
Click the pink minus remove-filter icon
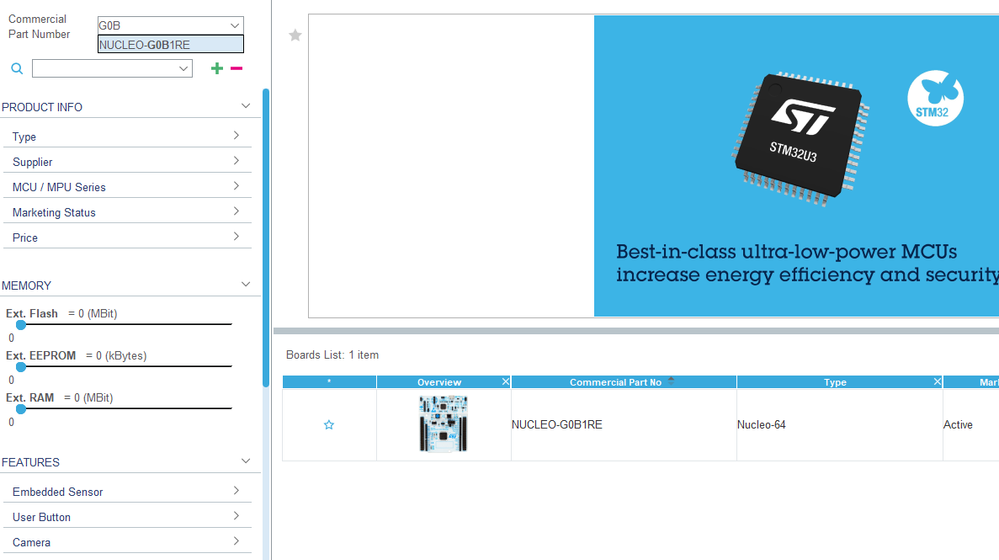[x=236, y=68]
